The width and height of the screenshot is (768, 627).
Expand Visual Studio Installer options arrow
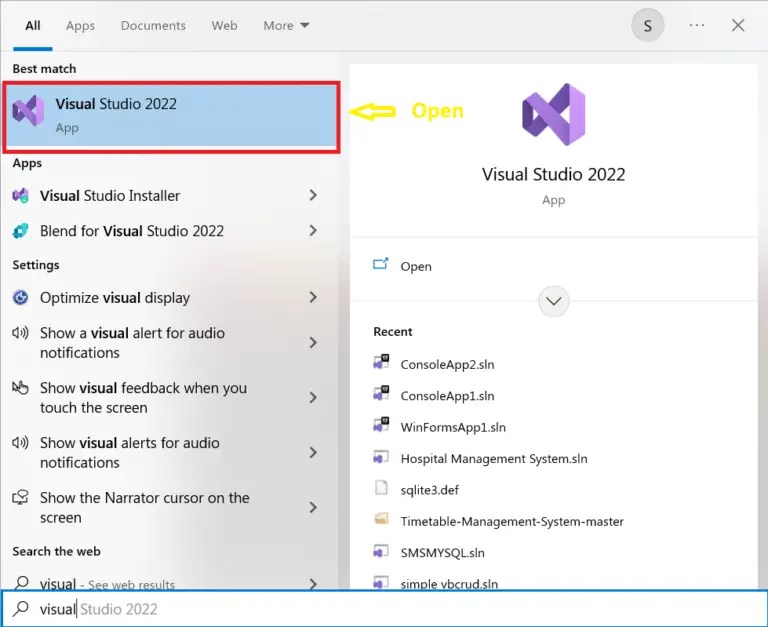pos(313,195)
